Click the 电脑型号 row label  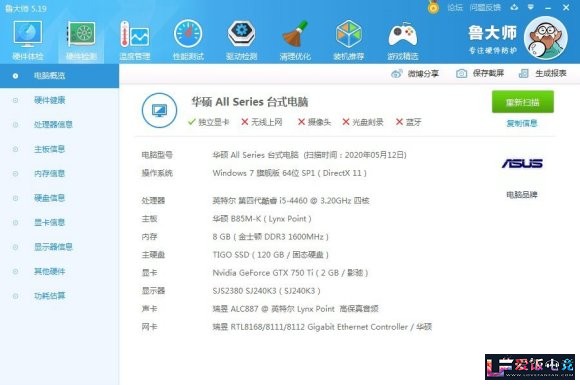(157, 155)
